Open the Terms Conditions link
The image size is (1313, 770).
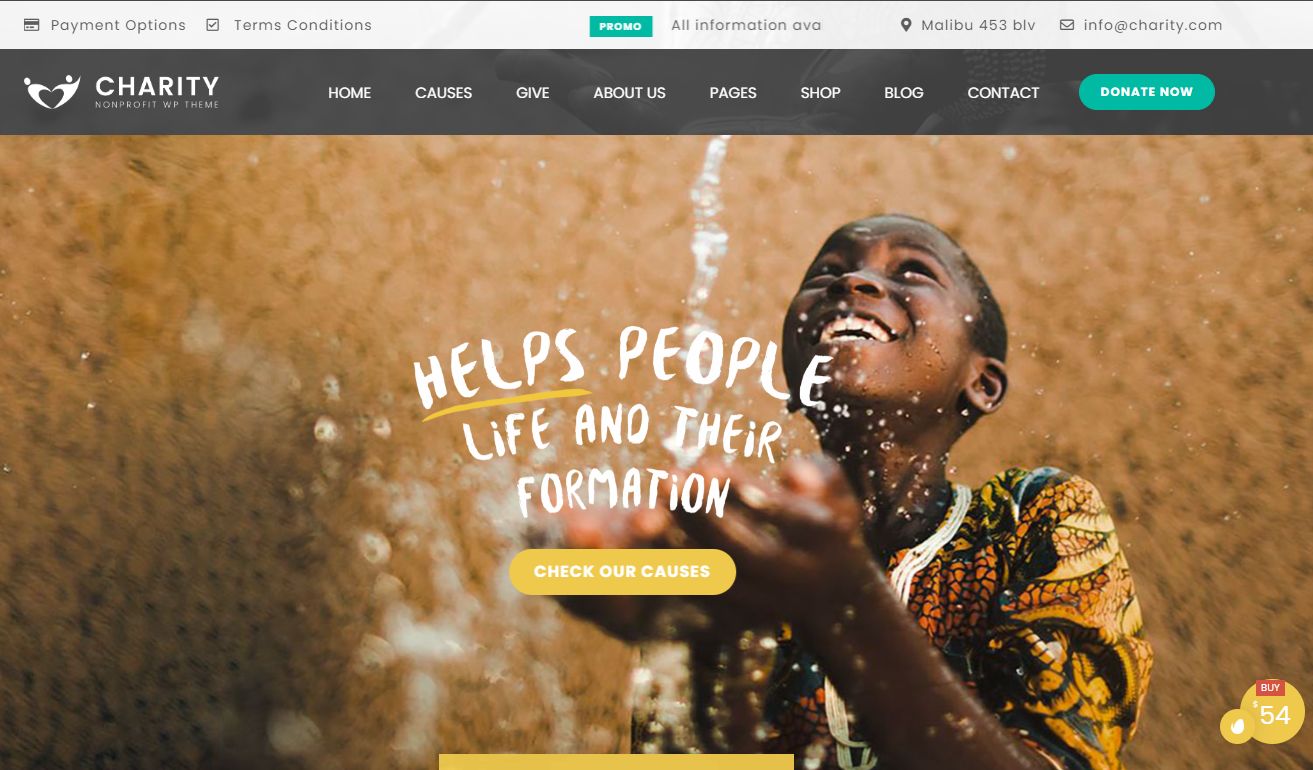pos(303,25)
